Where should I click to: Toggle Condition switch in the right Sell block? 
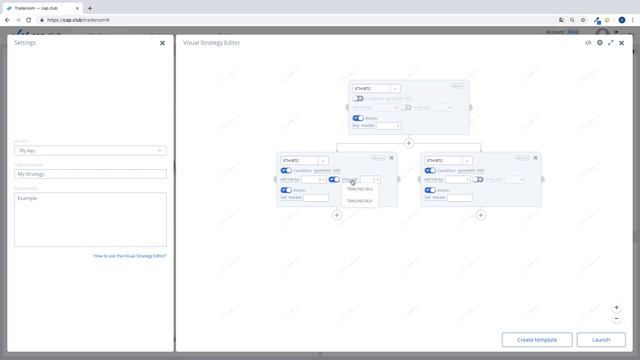(430, 170)
